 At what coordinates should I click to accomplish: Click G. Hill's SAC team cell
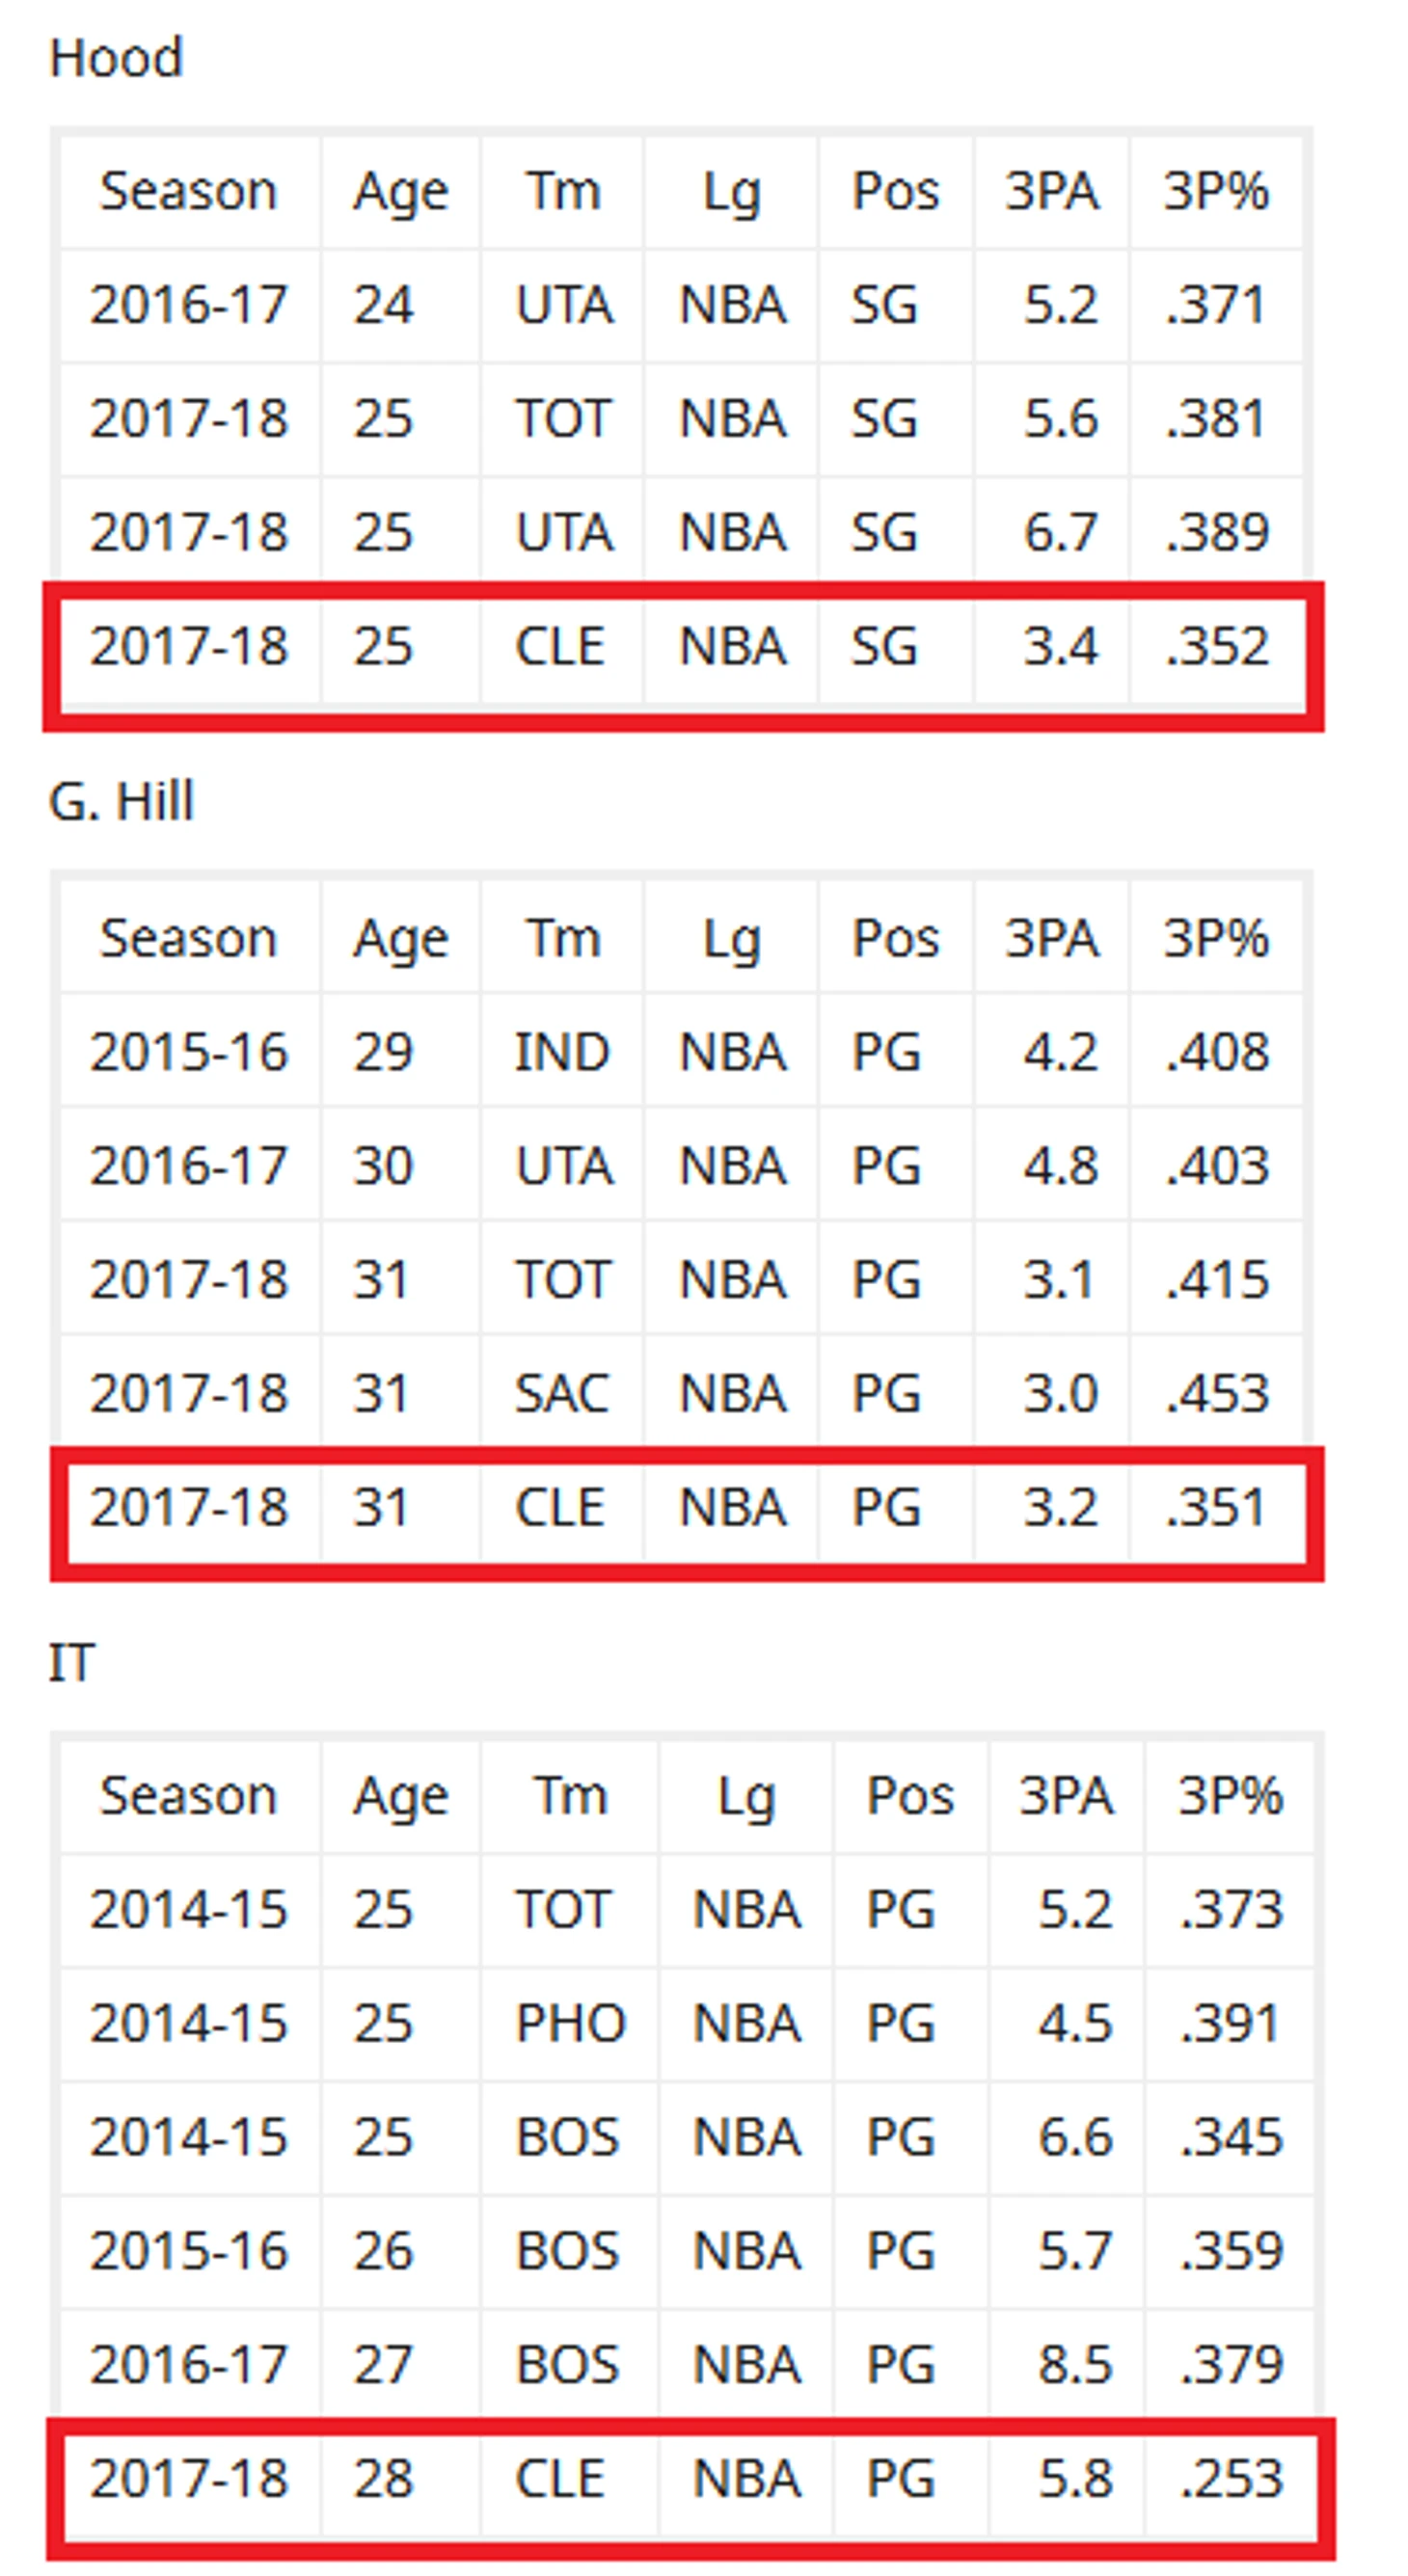562,1393
